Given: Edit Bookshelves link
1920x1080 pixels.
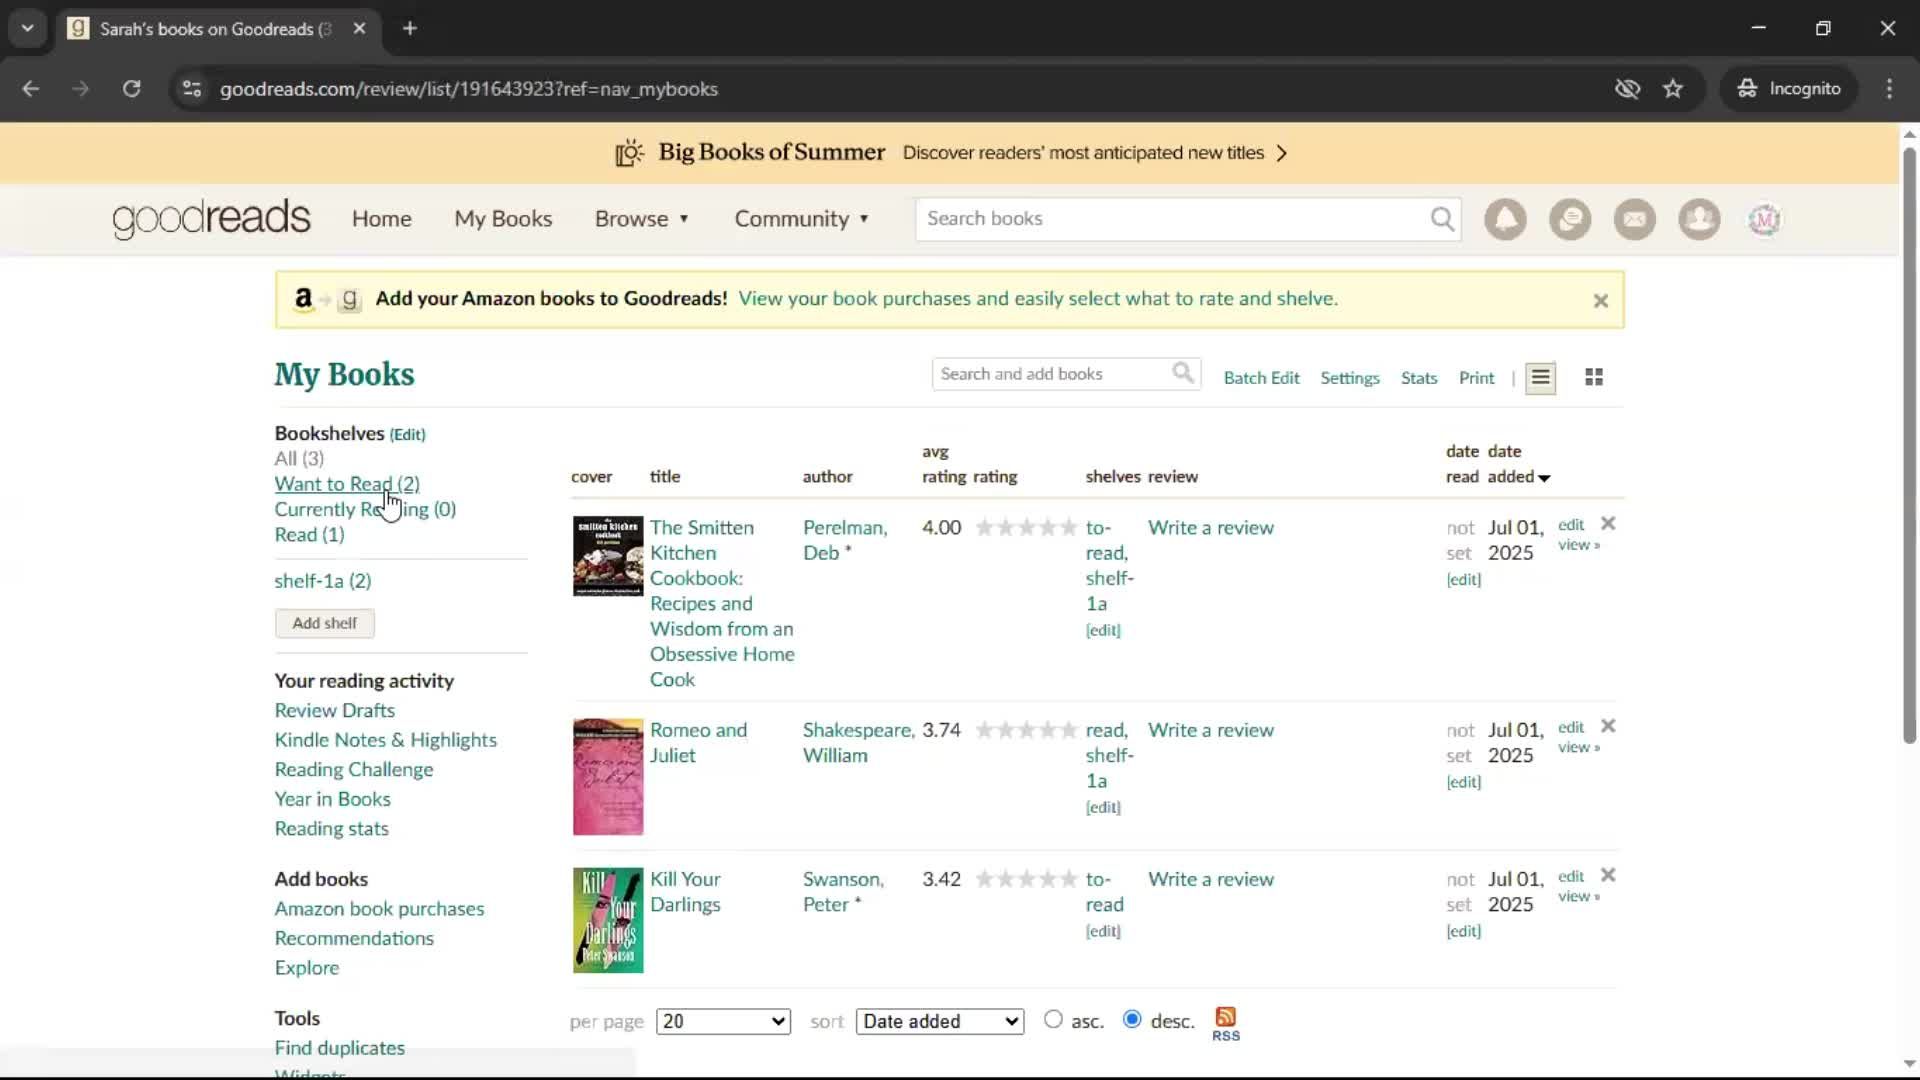Looking at the screenshot, I should pyautogui.click(x=407, y=434).
